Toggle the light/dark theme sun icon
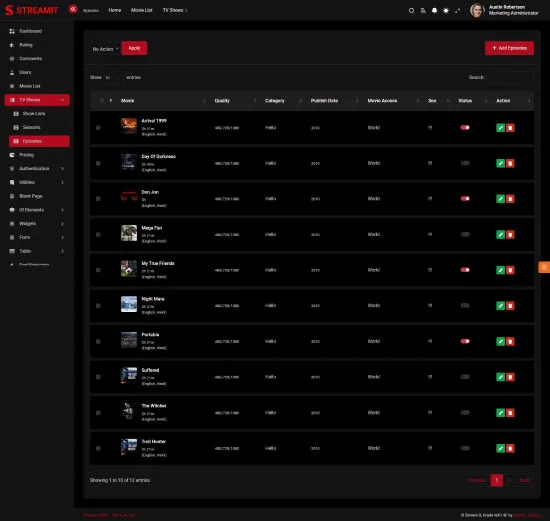The image size is (550, 521). pyautogui.click(x=446, y=11)
